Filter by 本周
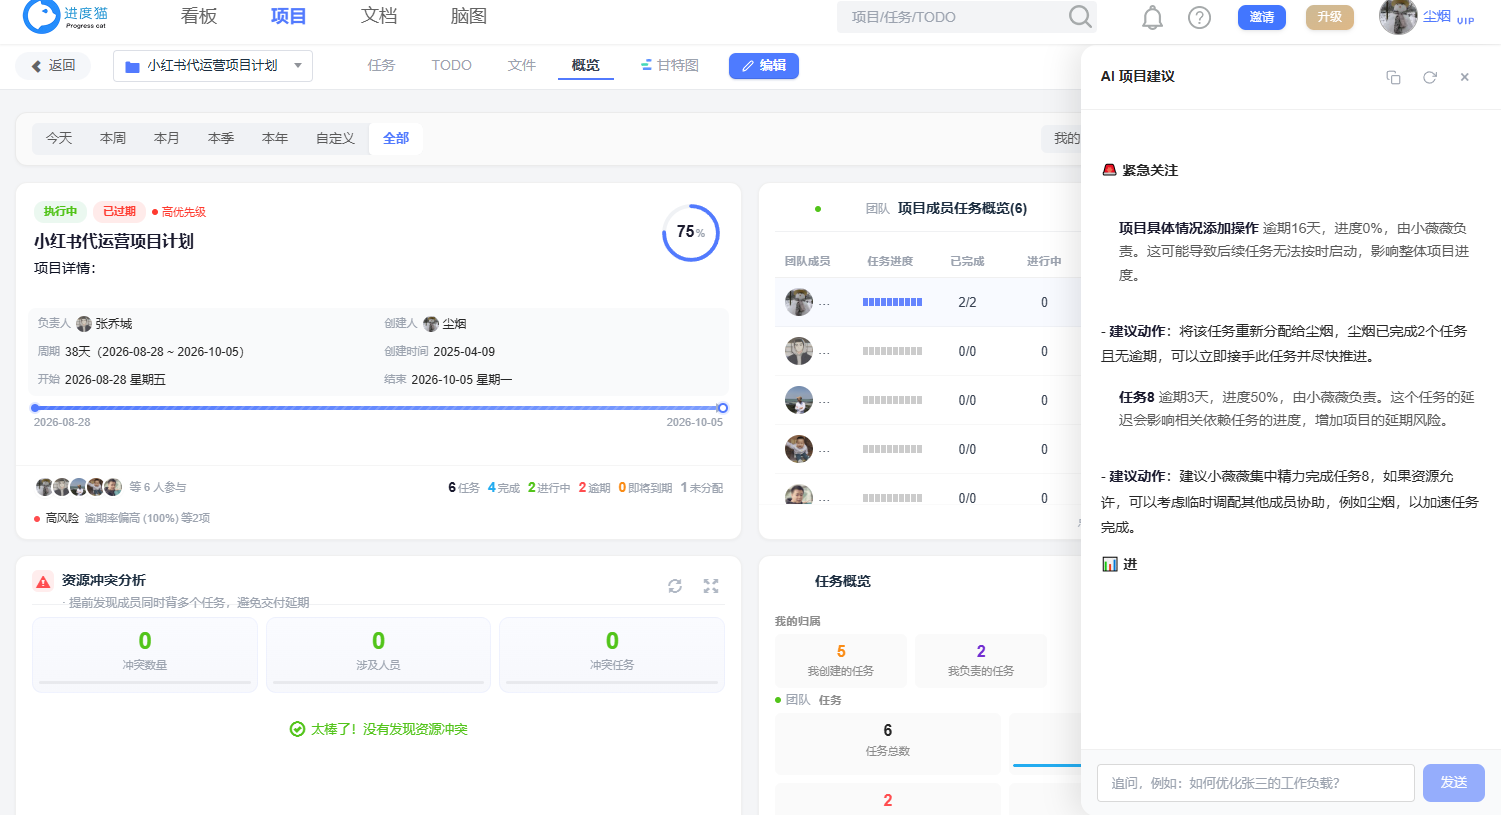 coord(113,139)
